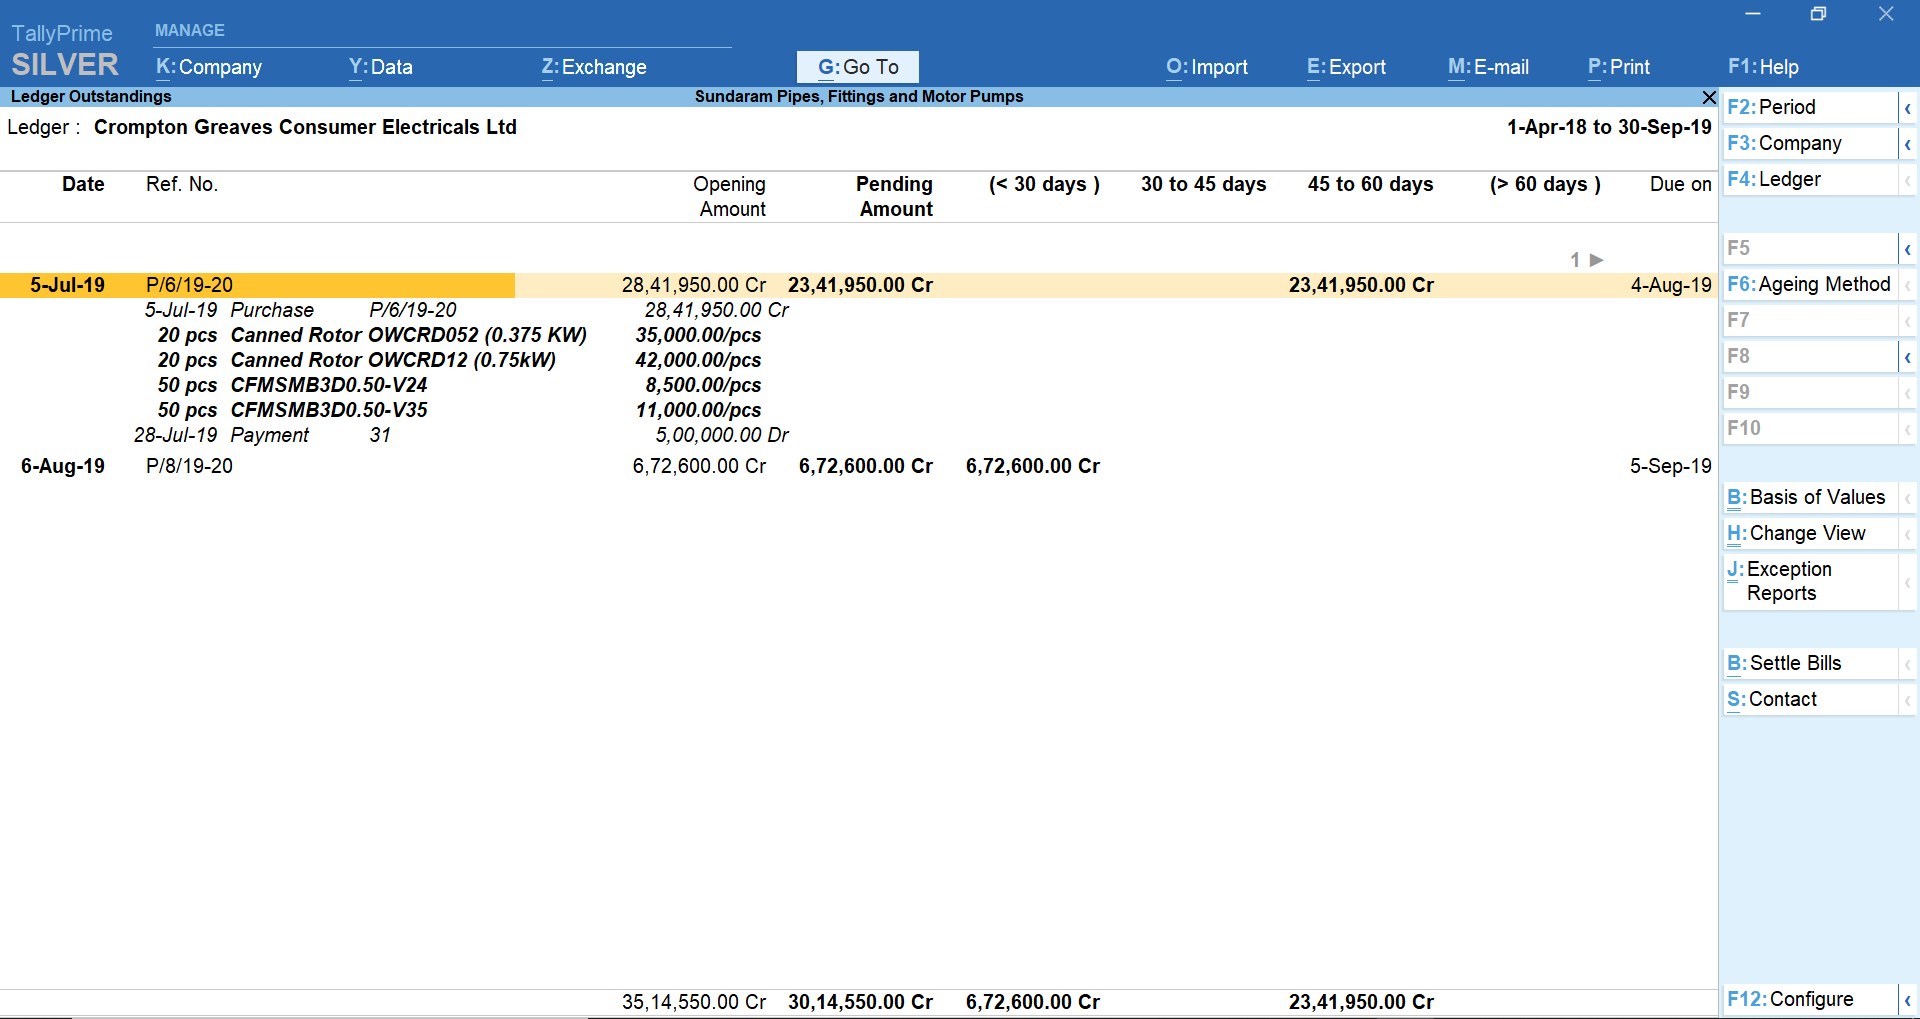Open the E: Export menu
This screenshot has width=1920, height=1019.
1346,67
